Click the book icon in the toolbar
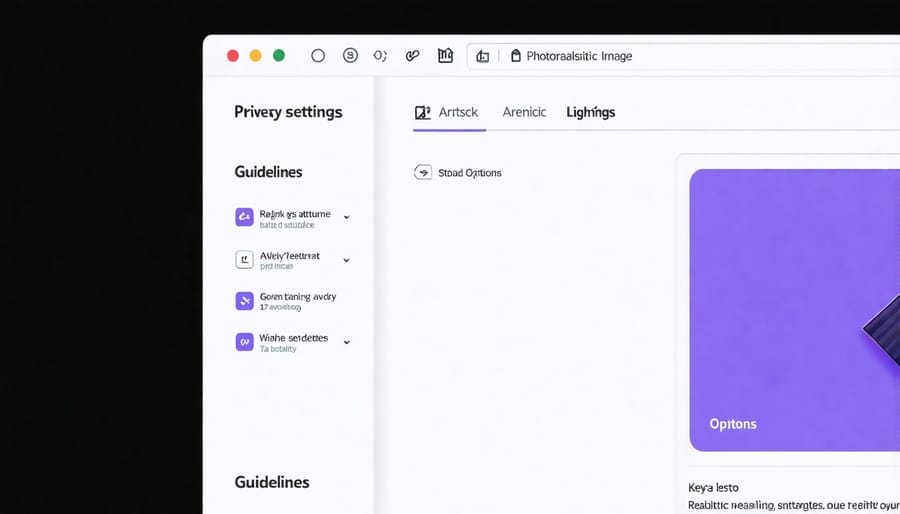 [445, 55]
